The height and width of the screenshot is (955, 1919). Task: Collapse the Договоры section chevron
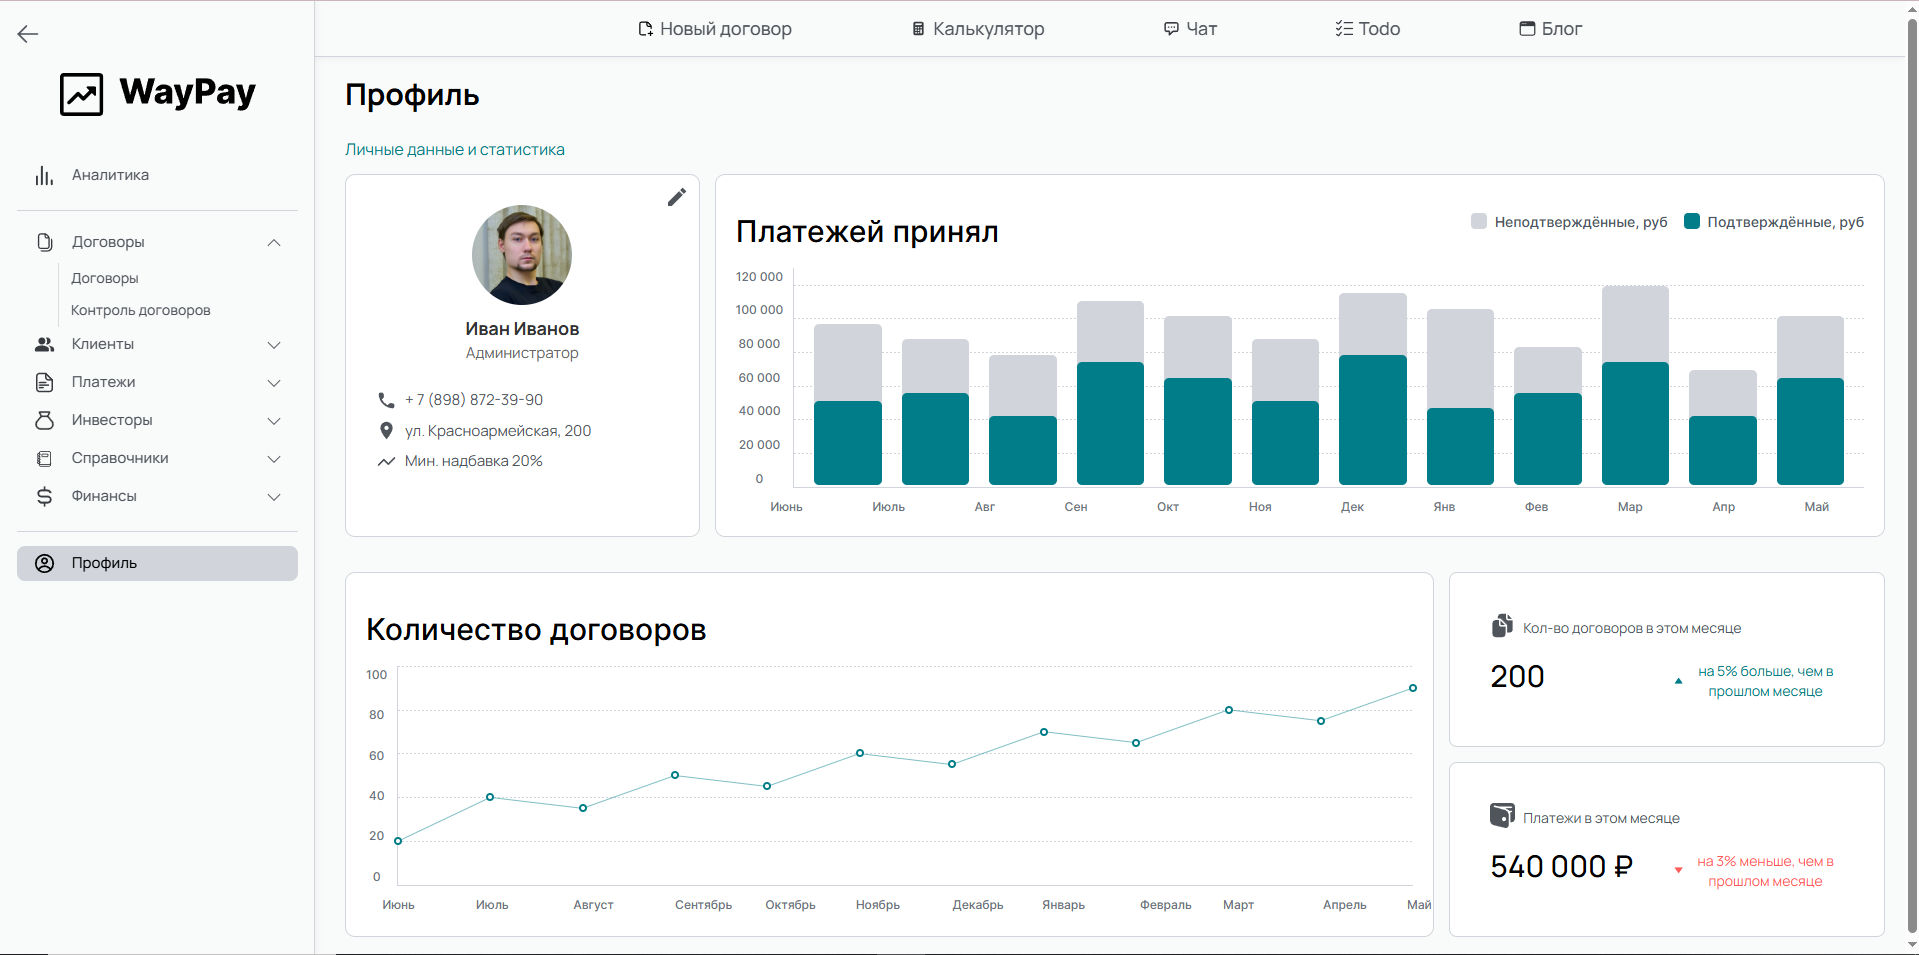(x=274, y=243)
